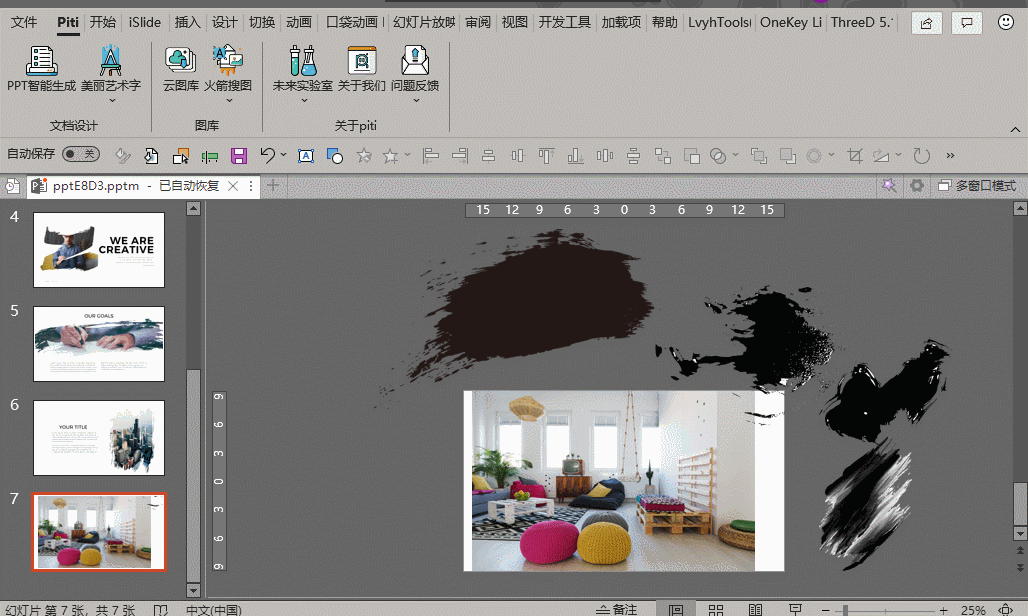This screenshot has height=616, width=1028.
Task: Click the share icon at top right
Action: (927, 22)
